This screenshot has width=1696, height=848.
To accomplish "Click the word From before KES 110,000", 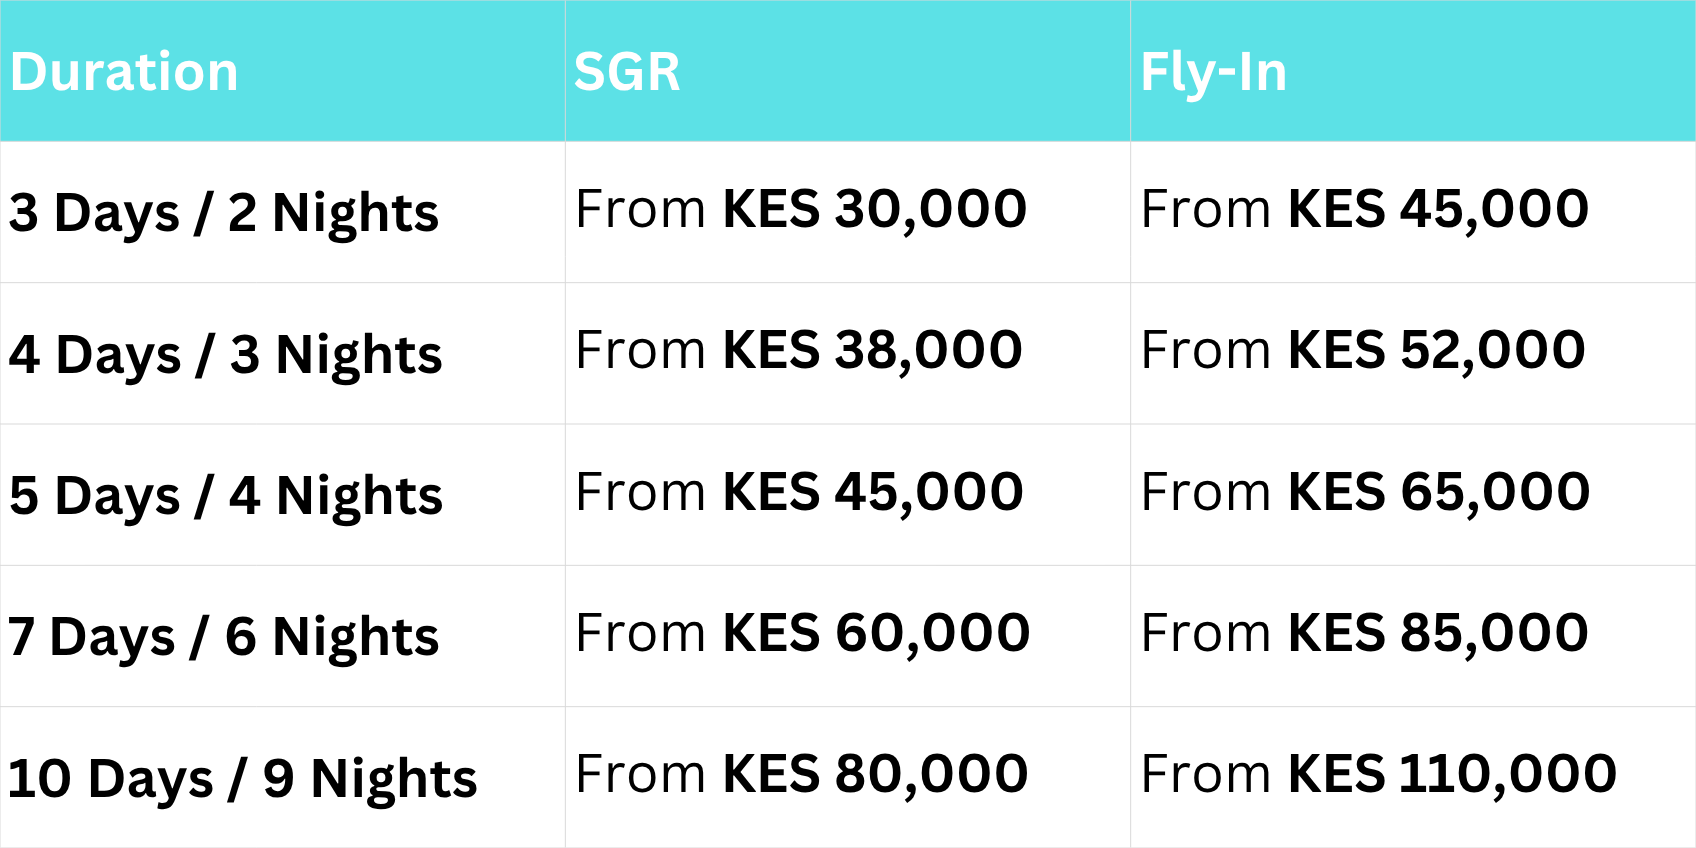I will pyautogui.click(x=1207, y=775).
